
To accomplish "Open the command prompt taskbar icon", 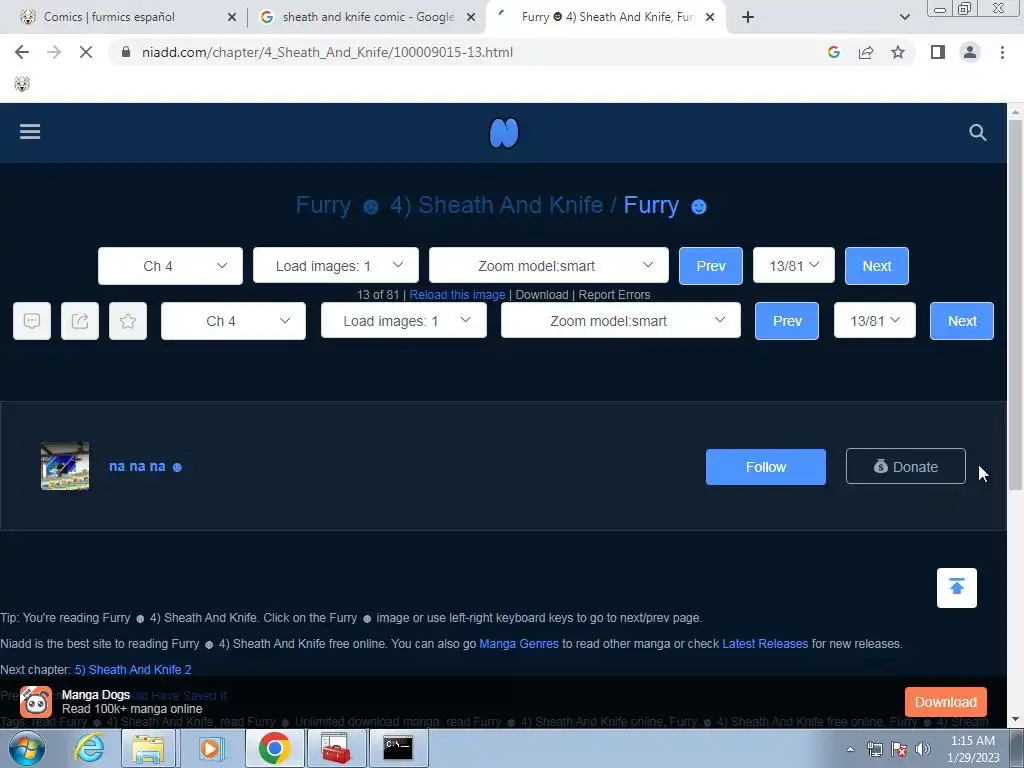I will (x=398, y=748).
